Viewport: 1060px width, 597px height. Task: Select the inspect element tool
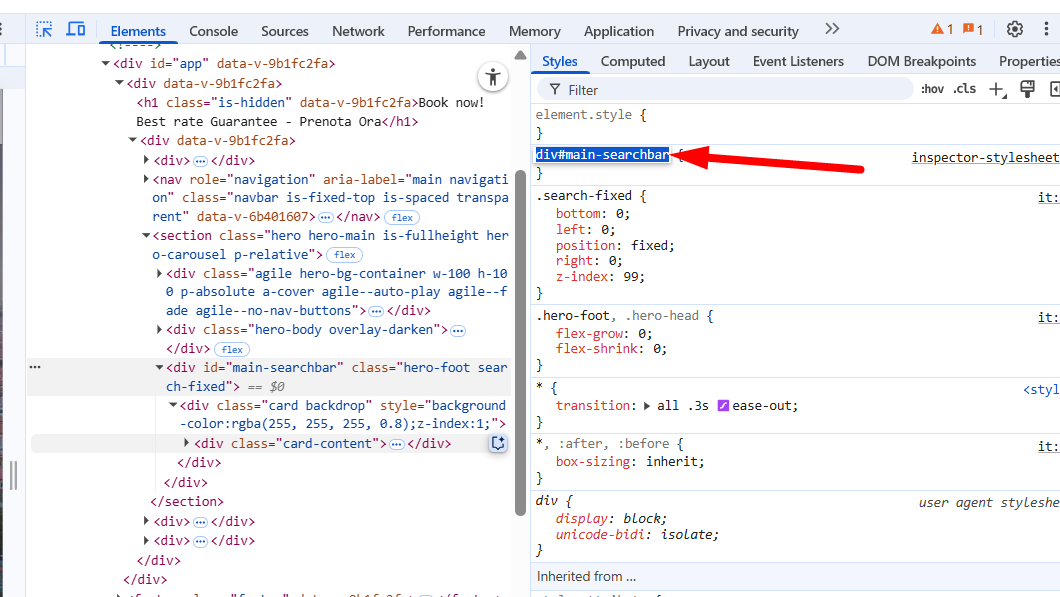[x=44, y=30]
